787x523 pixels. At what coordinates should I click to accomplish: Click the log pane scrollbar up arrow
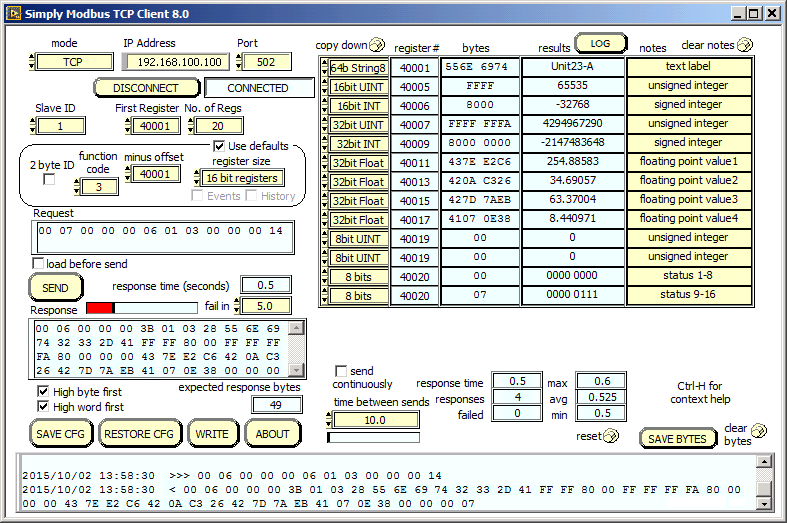pyautogui.click(x=764, y=461)
